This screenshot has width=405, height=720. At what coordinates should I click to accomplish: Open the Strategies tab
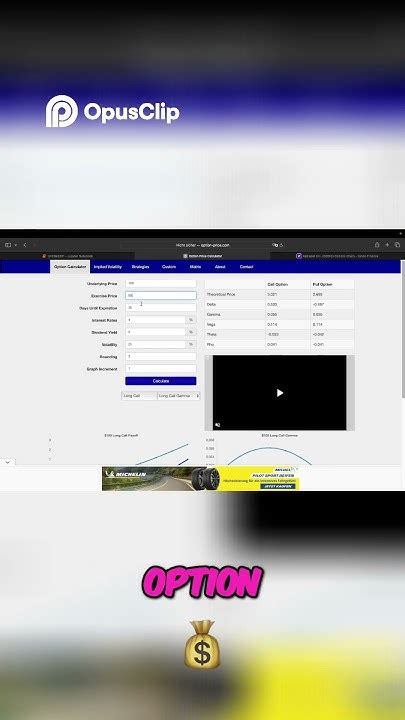pyautogui.click(x=141, y=267)
